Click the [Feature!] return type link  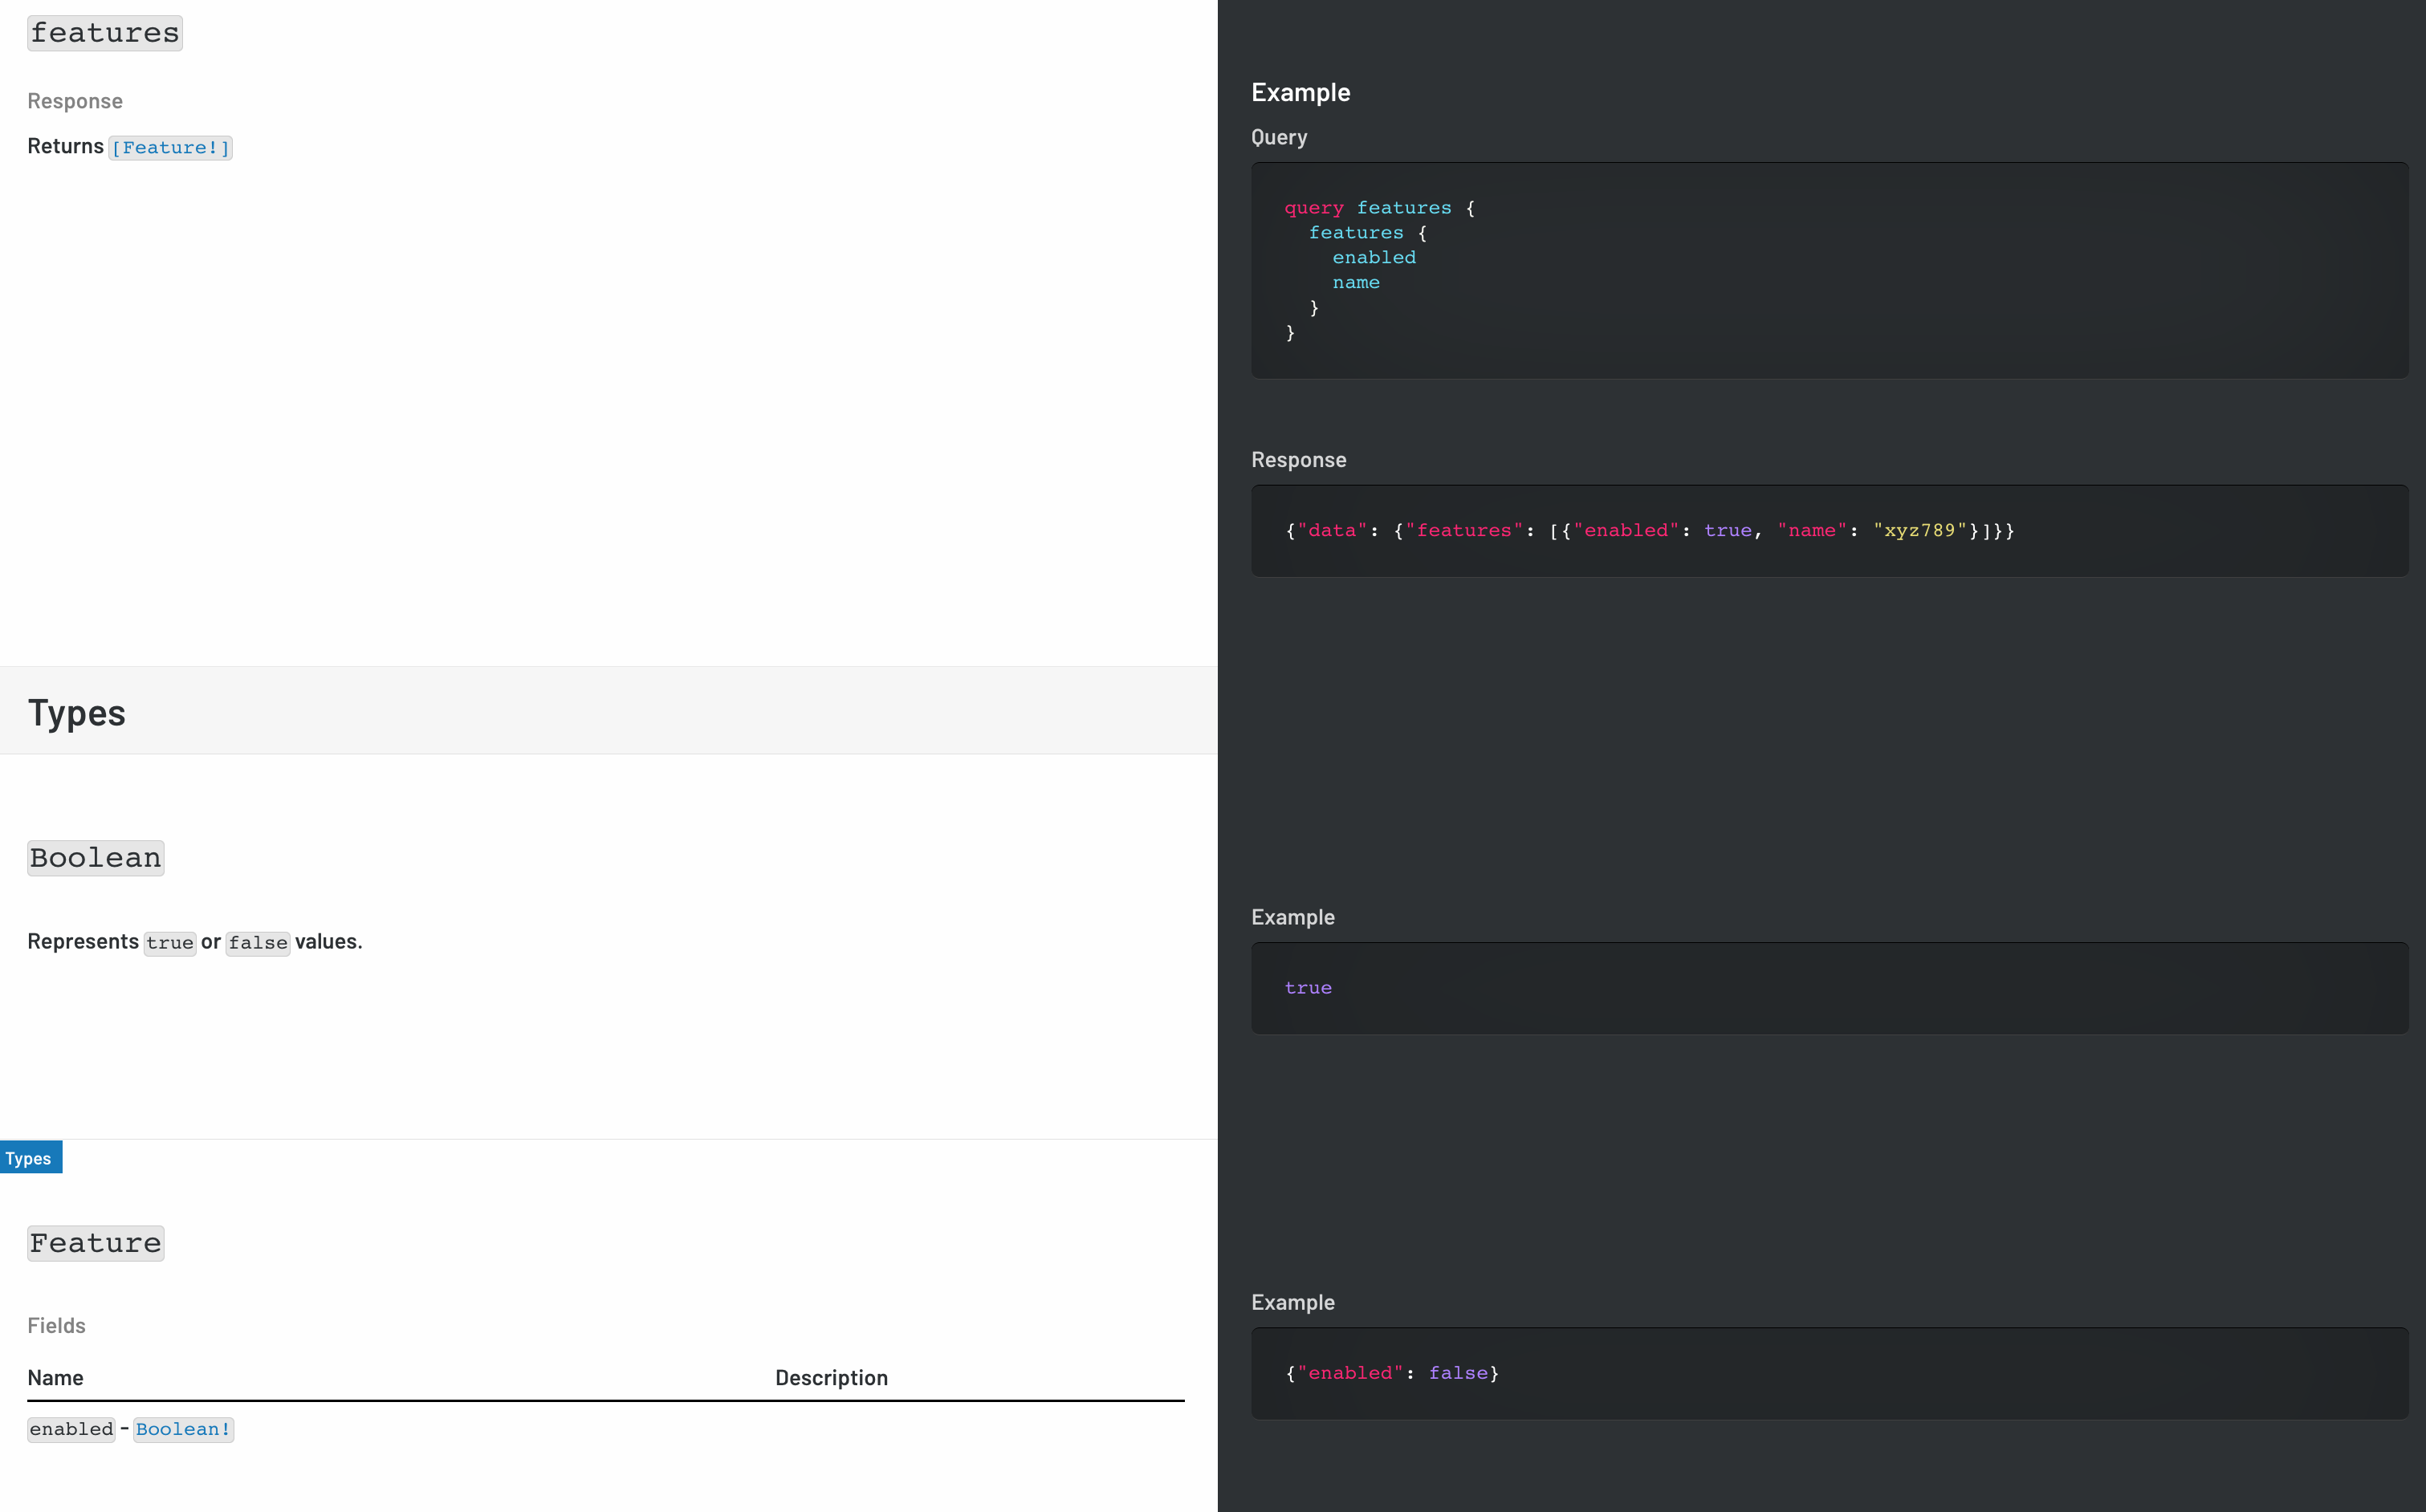(170, 147)
